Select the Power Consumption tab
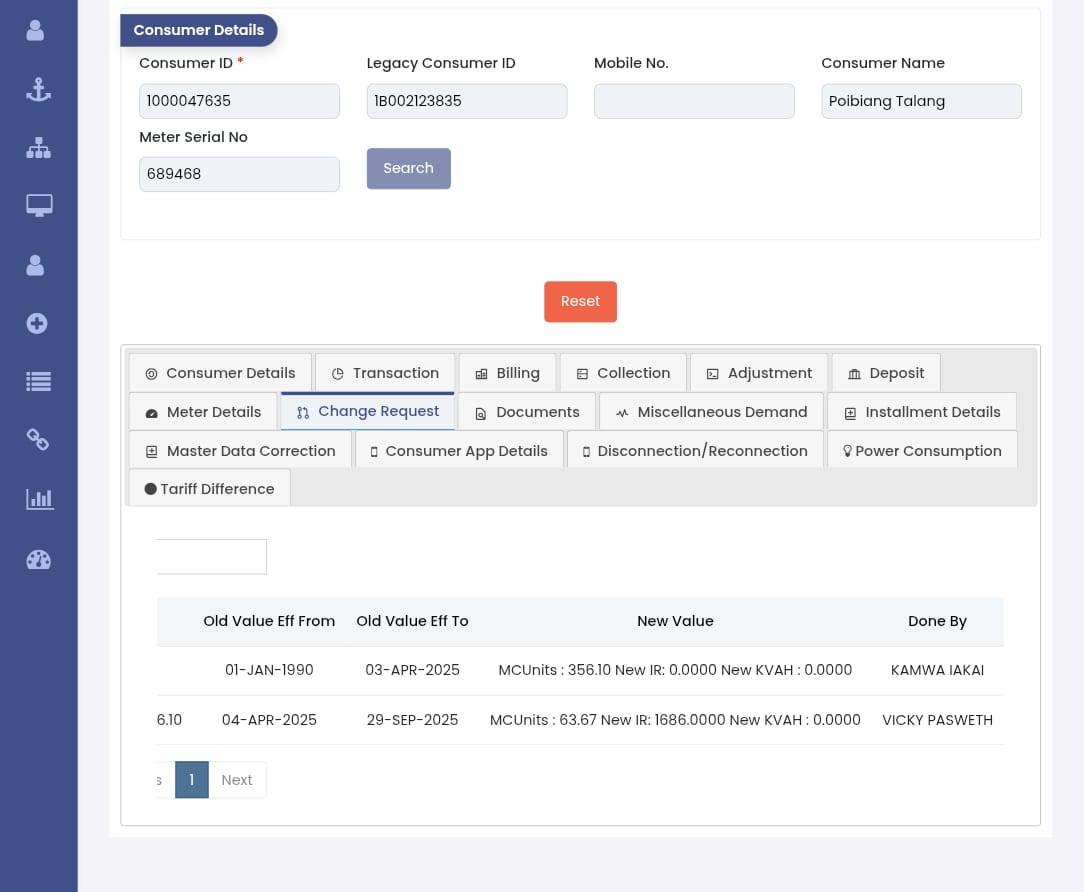1084x892 pixels. pyautogui.click(x=922, y=451)
